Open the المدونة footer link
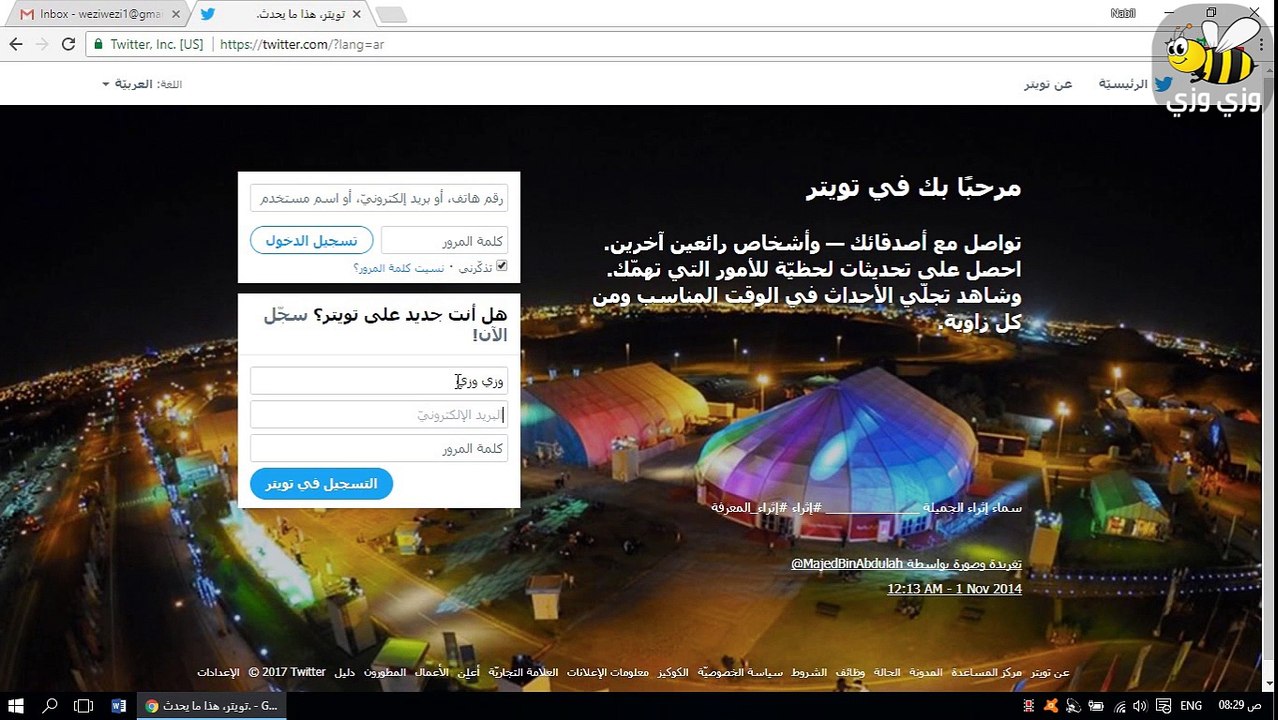The height and width of the screenshot is (720, 1278). (x=926, y=672)
